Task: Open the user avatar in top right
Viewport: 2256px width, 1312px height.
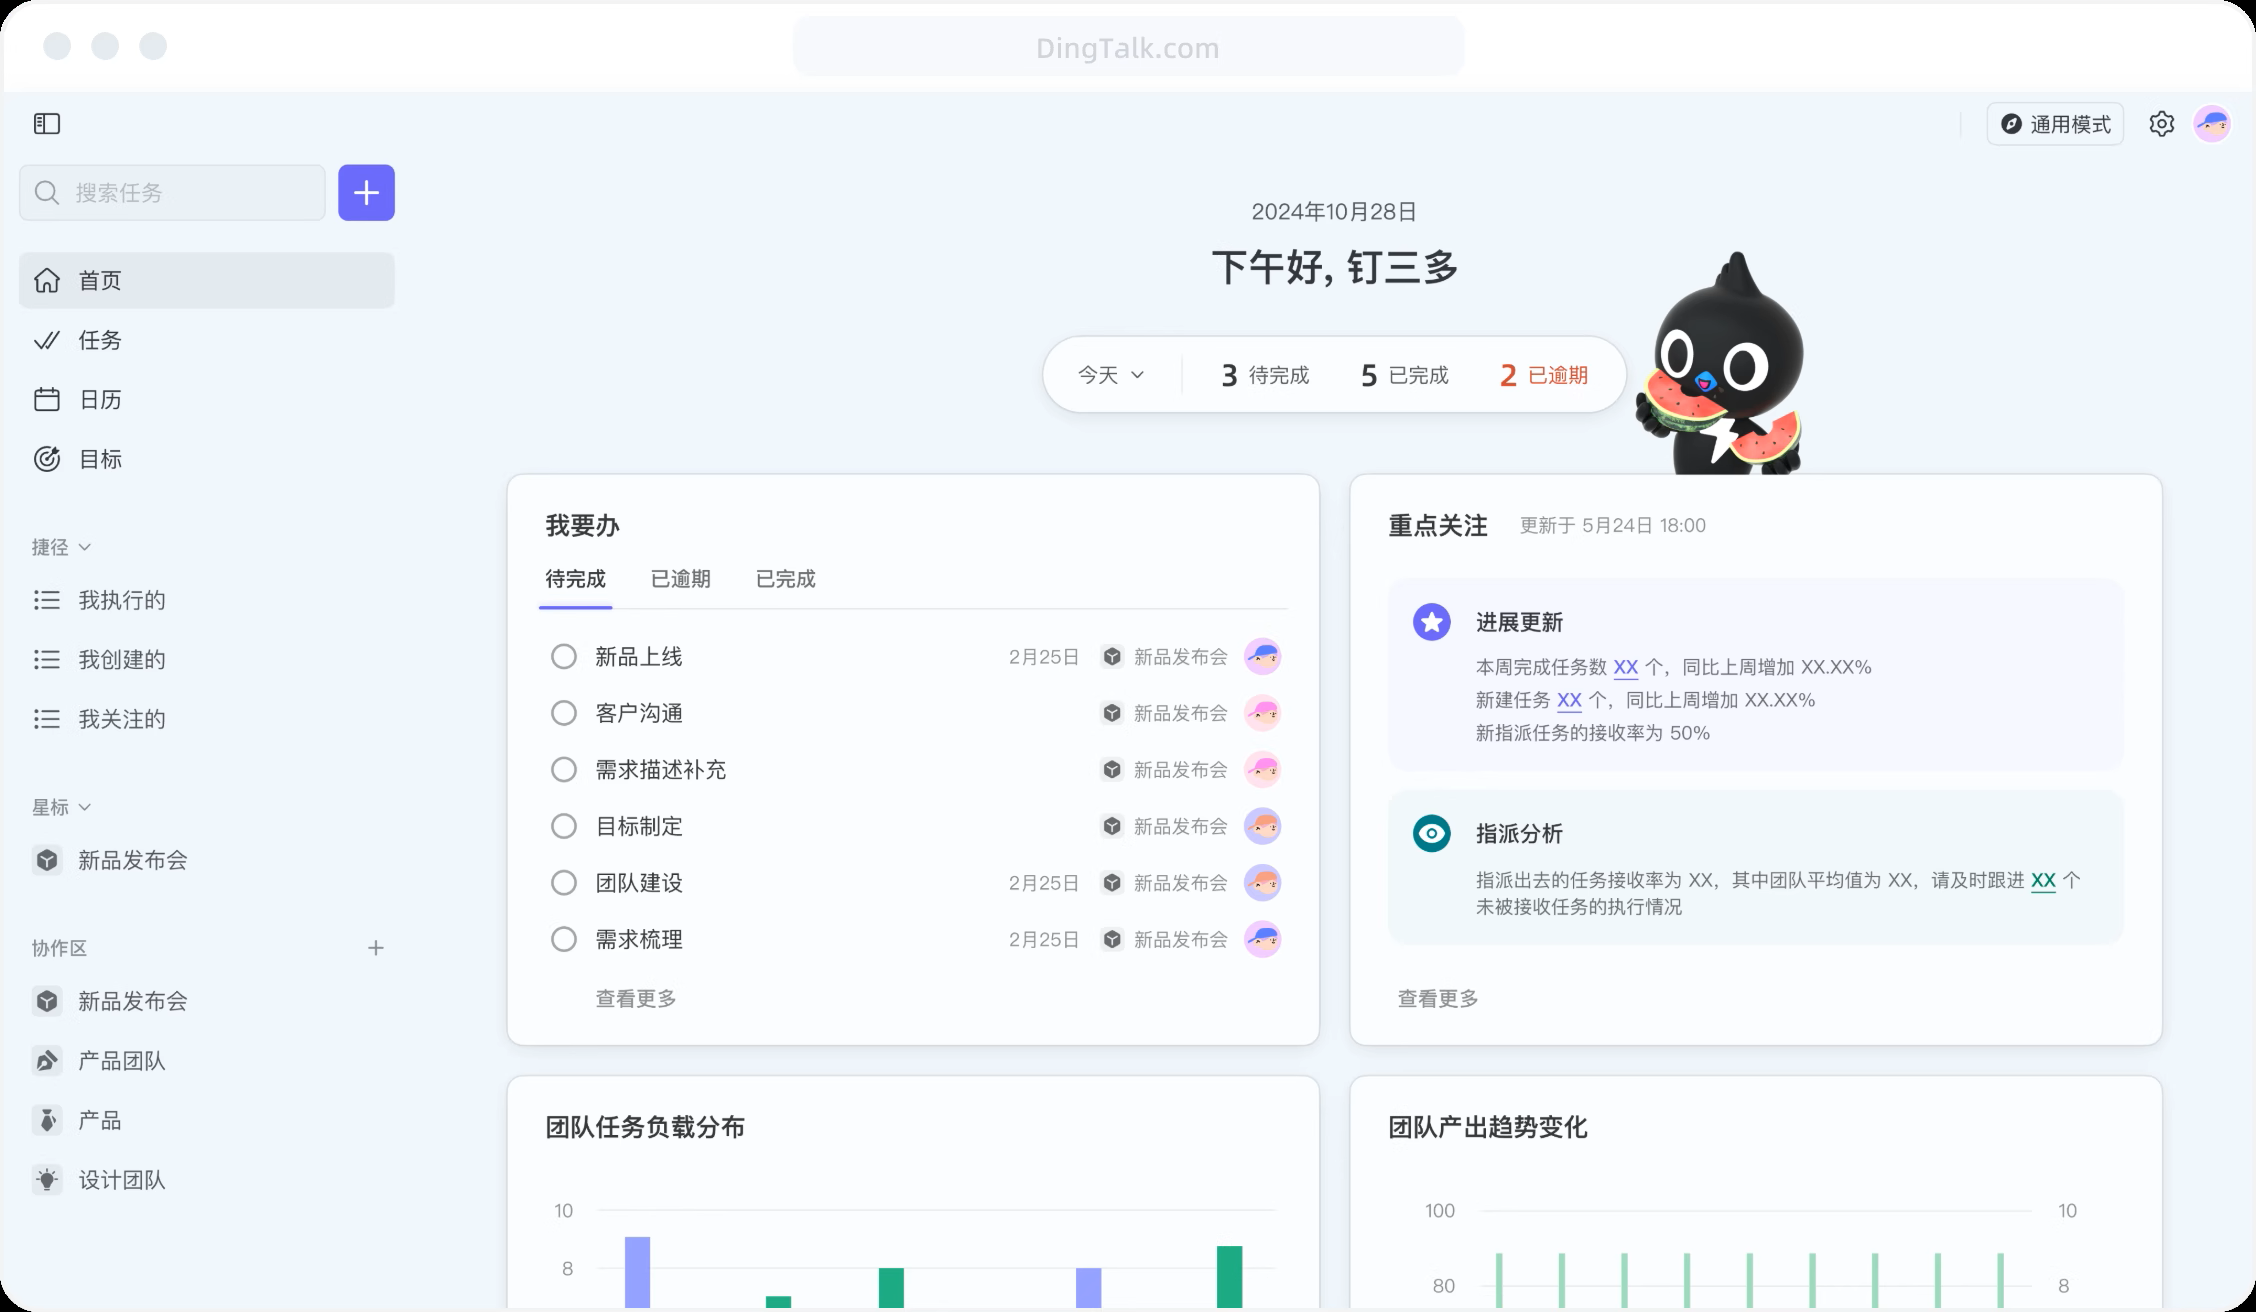Action: click(x=2211, y=124)
